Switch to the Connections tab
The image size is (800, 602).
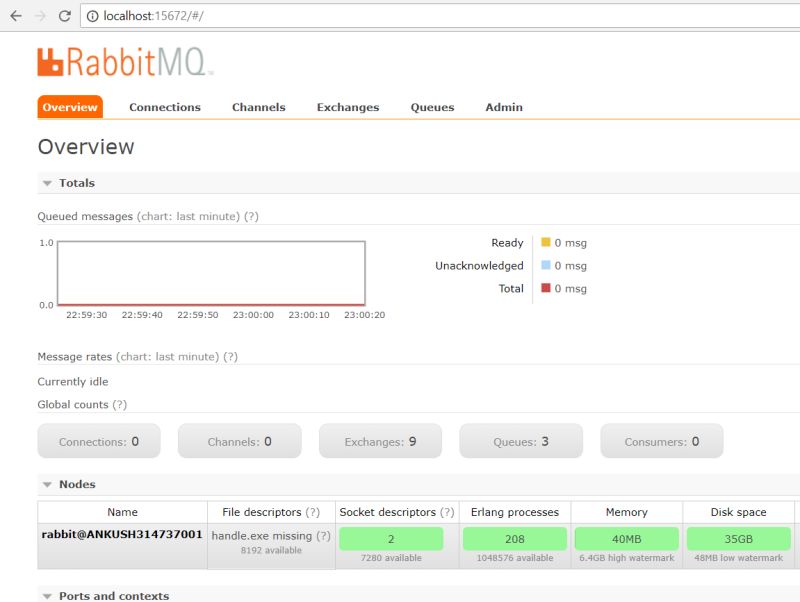[164, 107]
